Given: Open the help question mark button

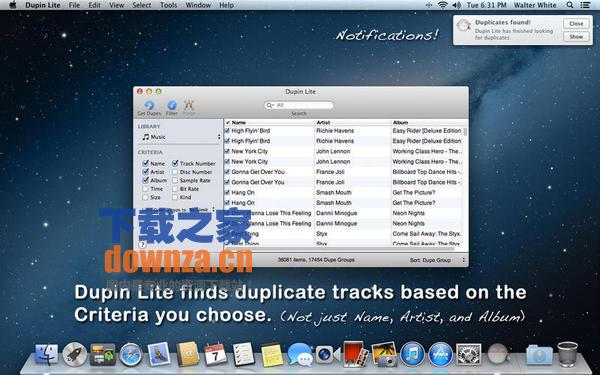Looking at the screenshot, I should coord(142,244).
